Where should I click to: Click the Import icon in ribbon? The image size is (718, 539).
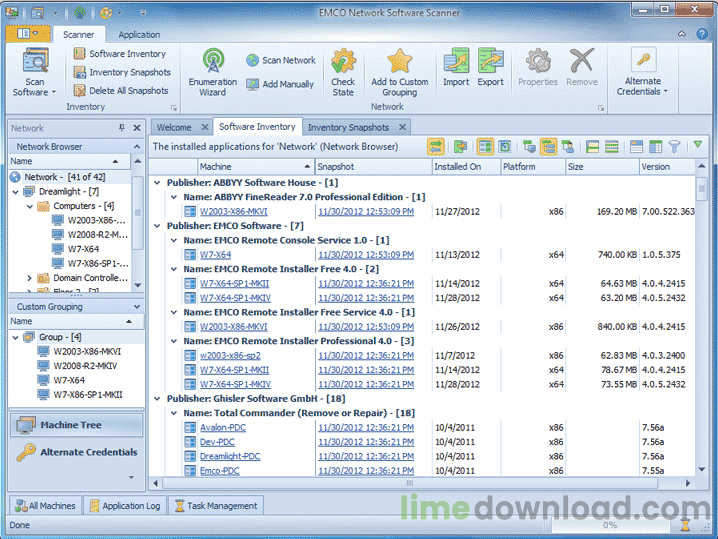click(x=456, y=61)
